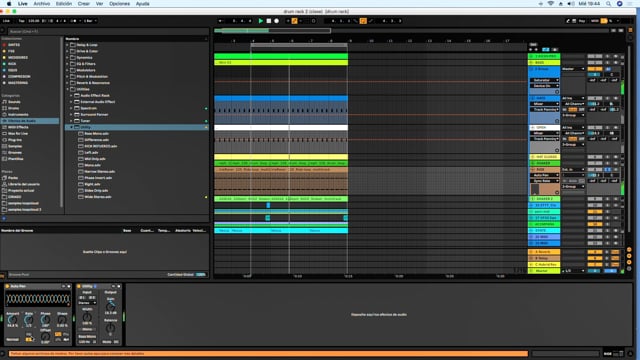The height and width of the screenshot is (360, 640).
Task: Open the Crear menu
Action: click(x=84, y=4)
